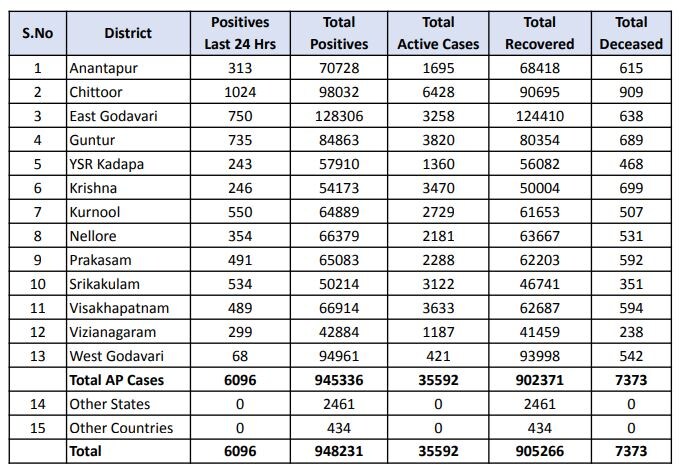Click the Positives Last 24 Hrs header
Viewport: 683px width, 475px height.
pyautogui.click(x=239, y=33)
